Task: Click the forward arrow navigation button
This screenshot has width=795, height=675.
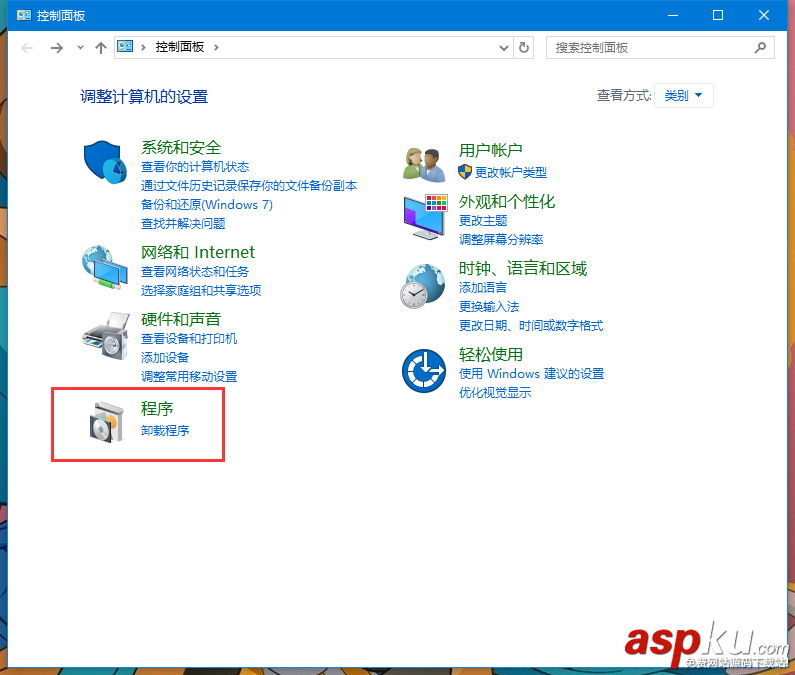Action: [x=57, y=48]
